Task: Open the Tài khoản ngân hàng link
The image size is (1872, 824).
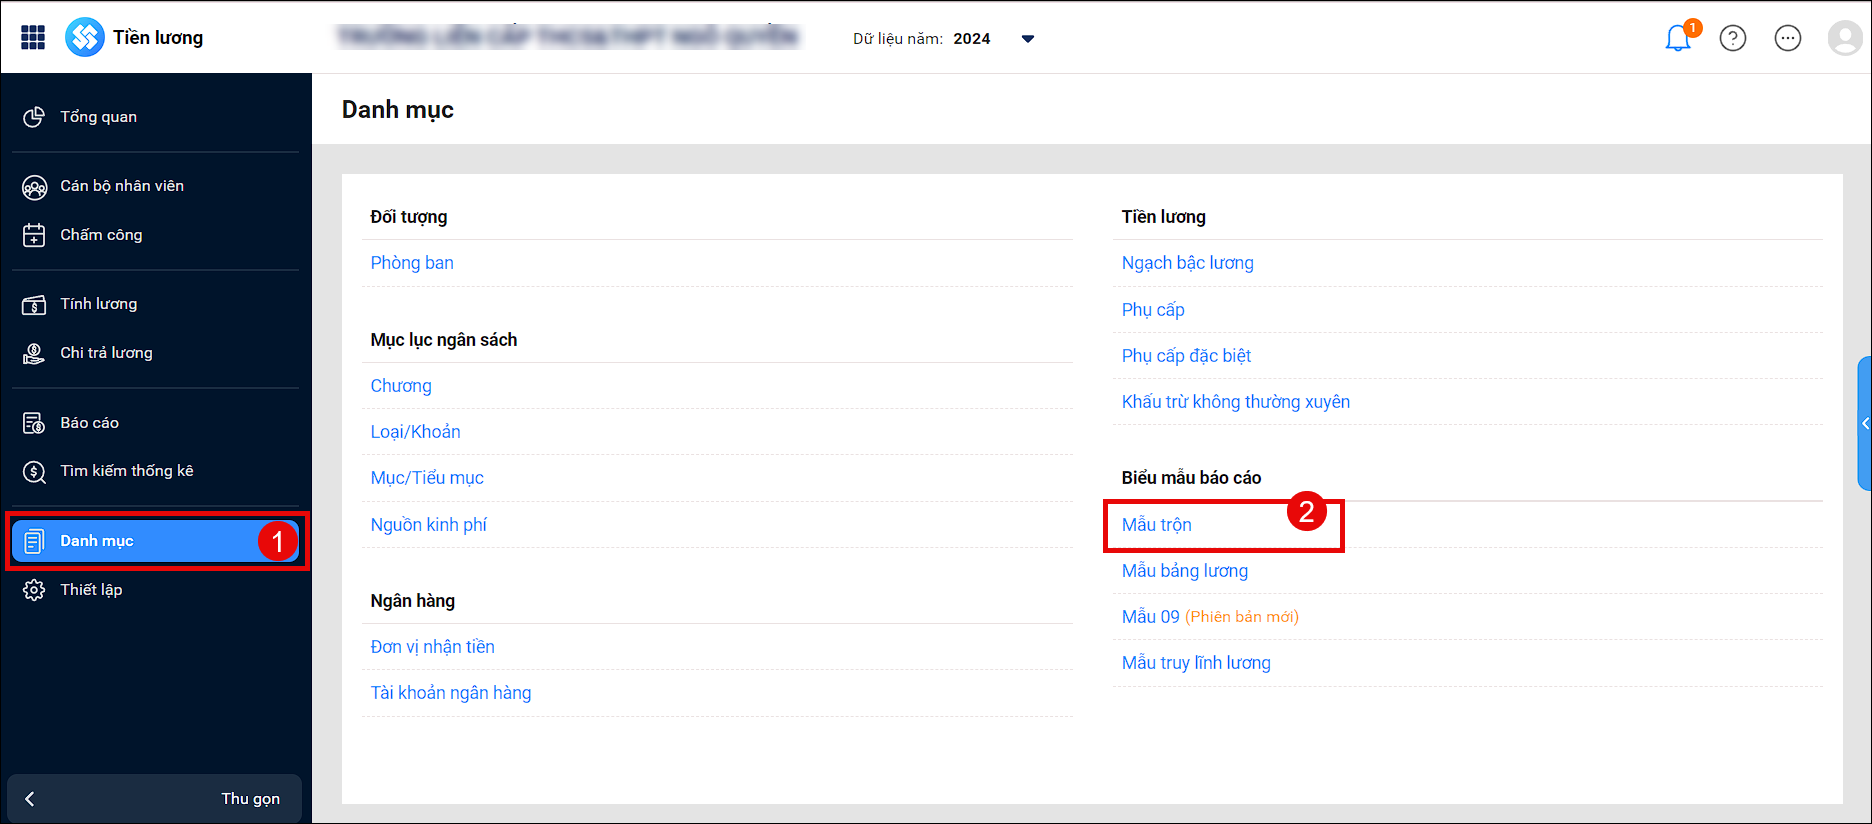Action: pyautogui.click(x=451, y=693)
